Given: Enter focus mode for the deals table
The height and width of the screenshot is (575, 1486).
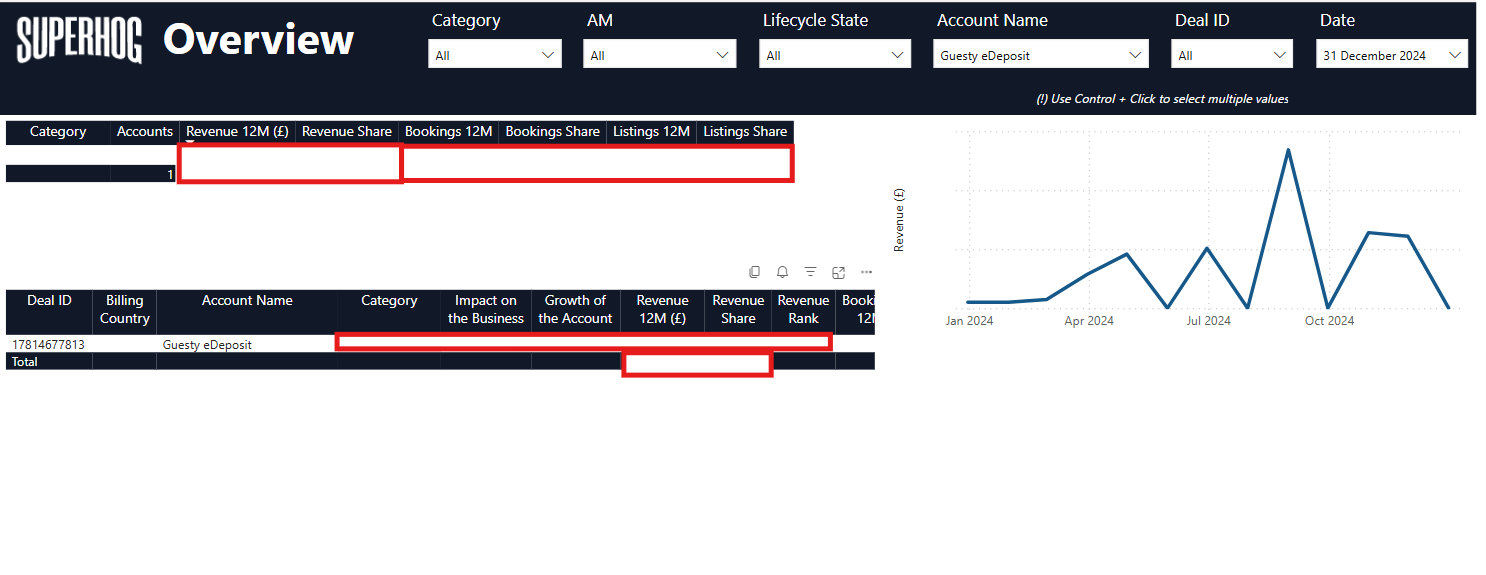Looking at the screenshot, I should tap(839, 272).
